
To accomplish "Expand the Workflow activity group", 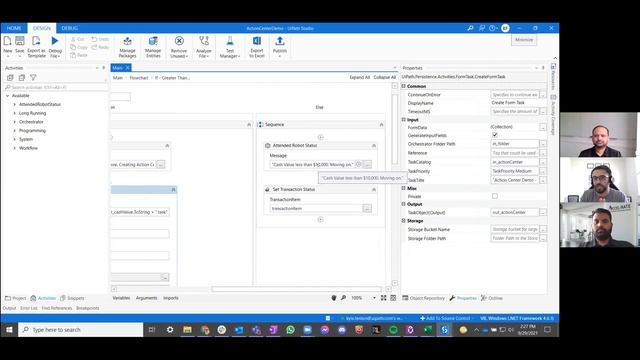I will (x=15, y=148).
